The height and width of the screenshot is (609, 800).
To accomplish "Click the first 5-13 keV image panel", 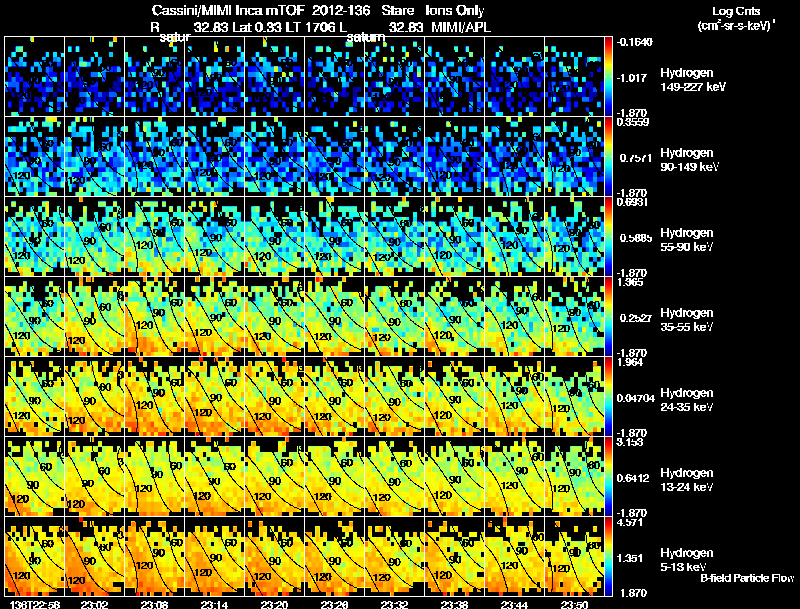I will click(x=35, y=556).
